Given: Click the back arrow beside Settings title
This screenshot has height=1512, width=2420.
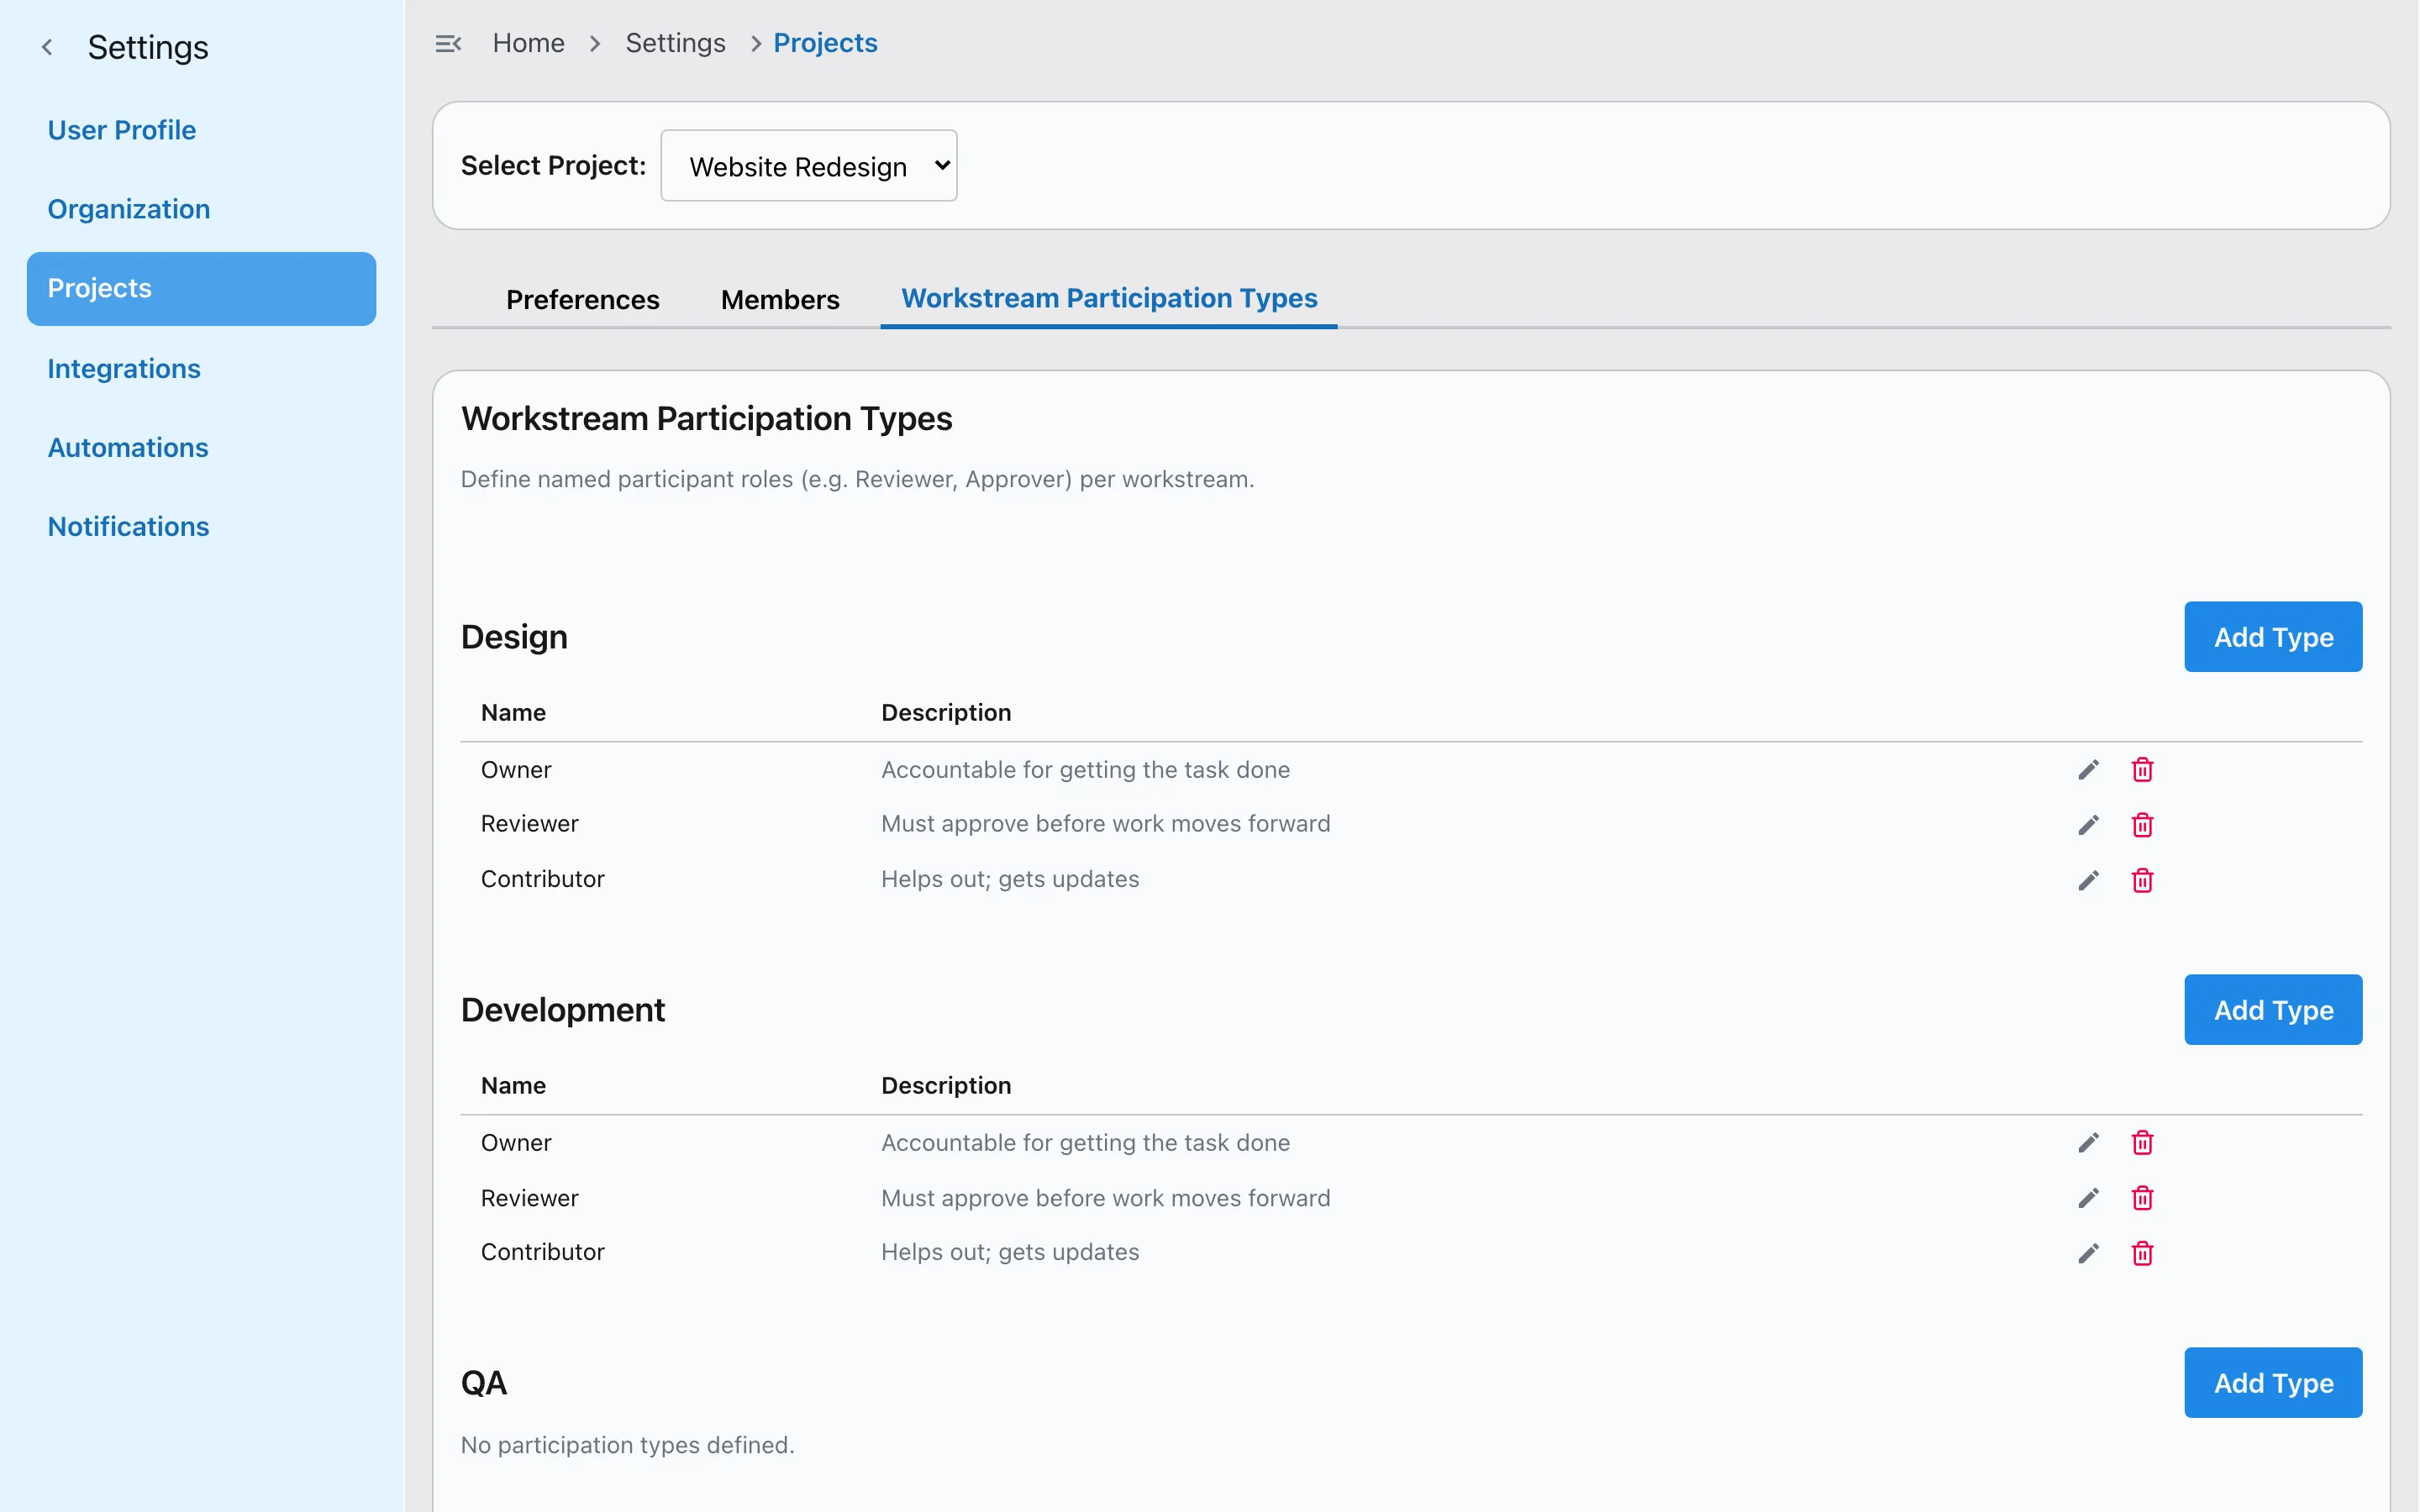Looking at the screenshot, I should tap(47, 47).
